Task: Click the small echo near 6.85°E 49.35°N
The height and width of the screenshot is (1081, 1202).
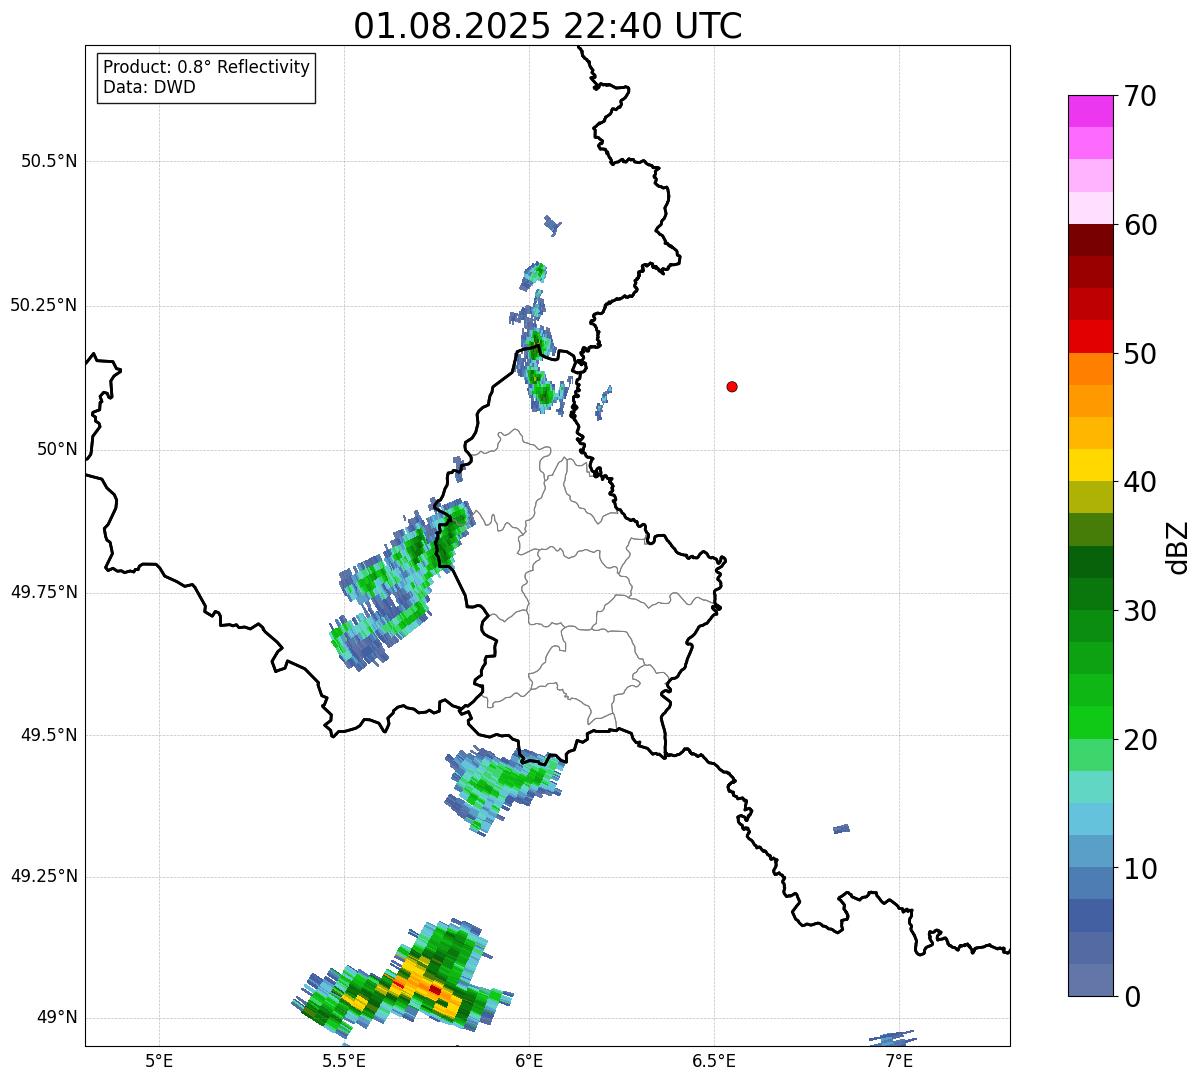Action: [x=841, y=829]
